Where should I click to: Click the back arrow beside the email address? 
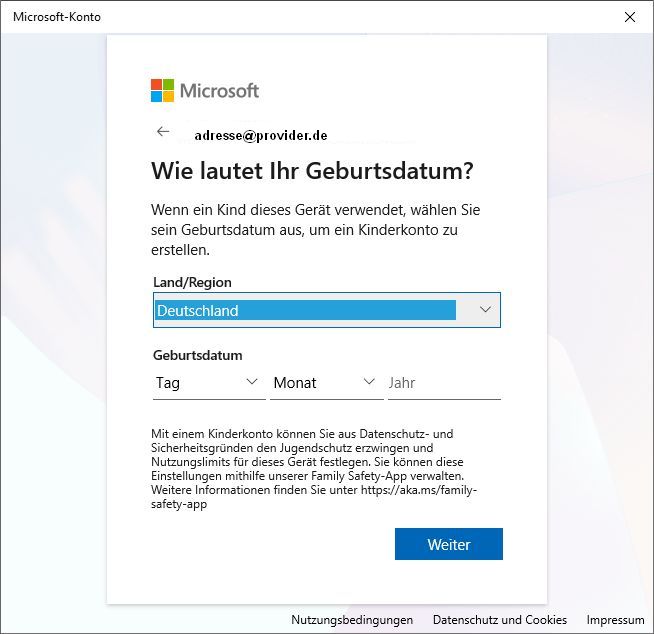[163, 132]
